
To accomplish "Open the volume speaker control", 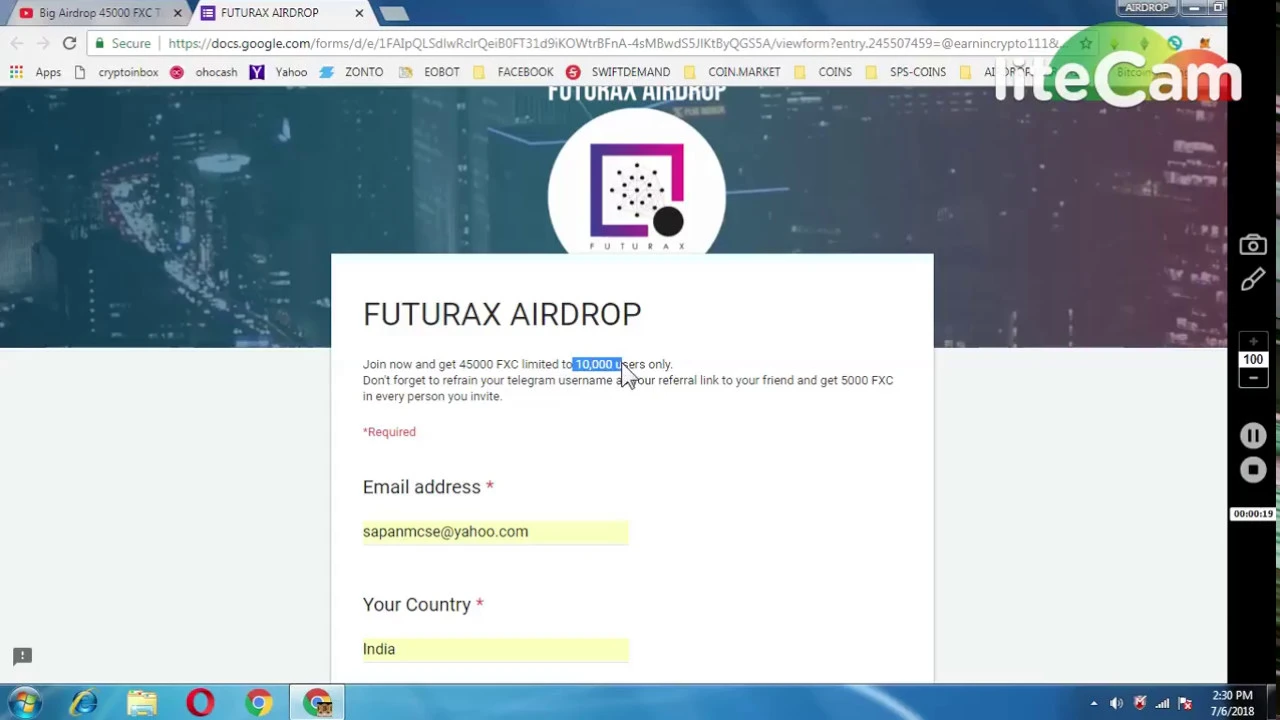I will 1116,703.
